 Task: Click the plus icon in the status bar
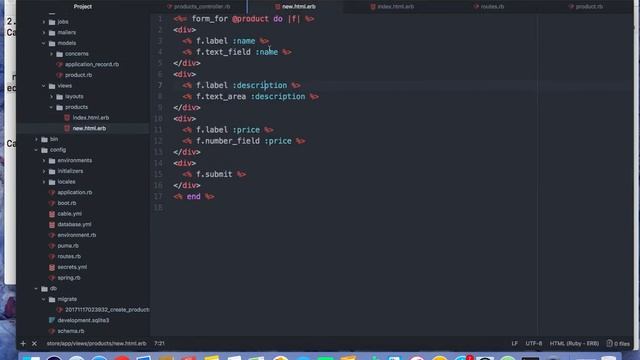coord(23,344)
